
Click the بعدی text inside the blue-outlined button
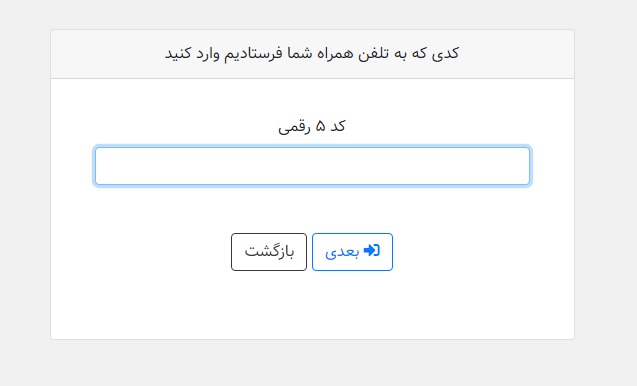(342, 252)
